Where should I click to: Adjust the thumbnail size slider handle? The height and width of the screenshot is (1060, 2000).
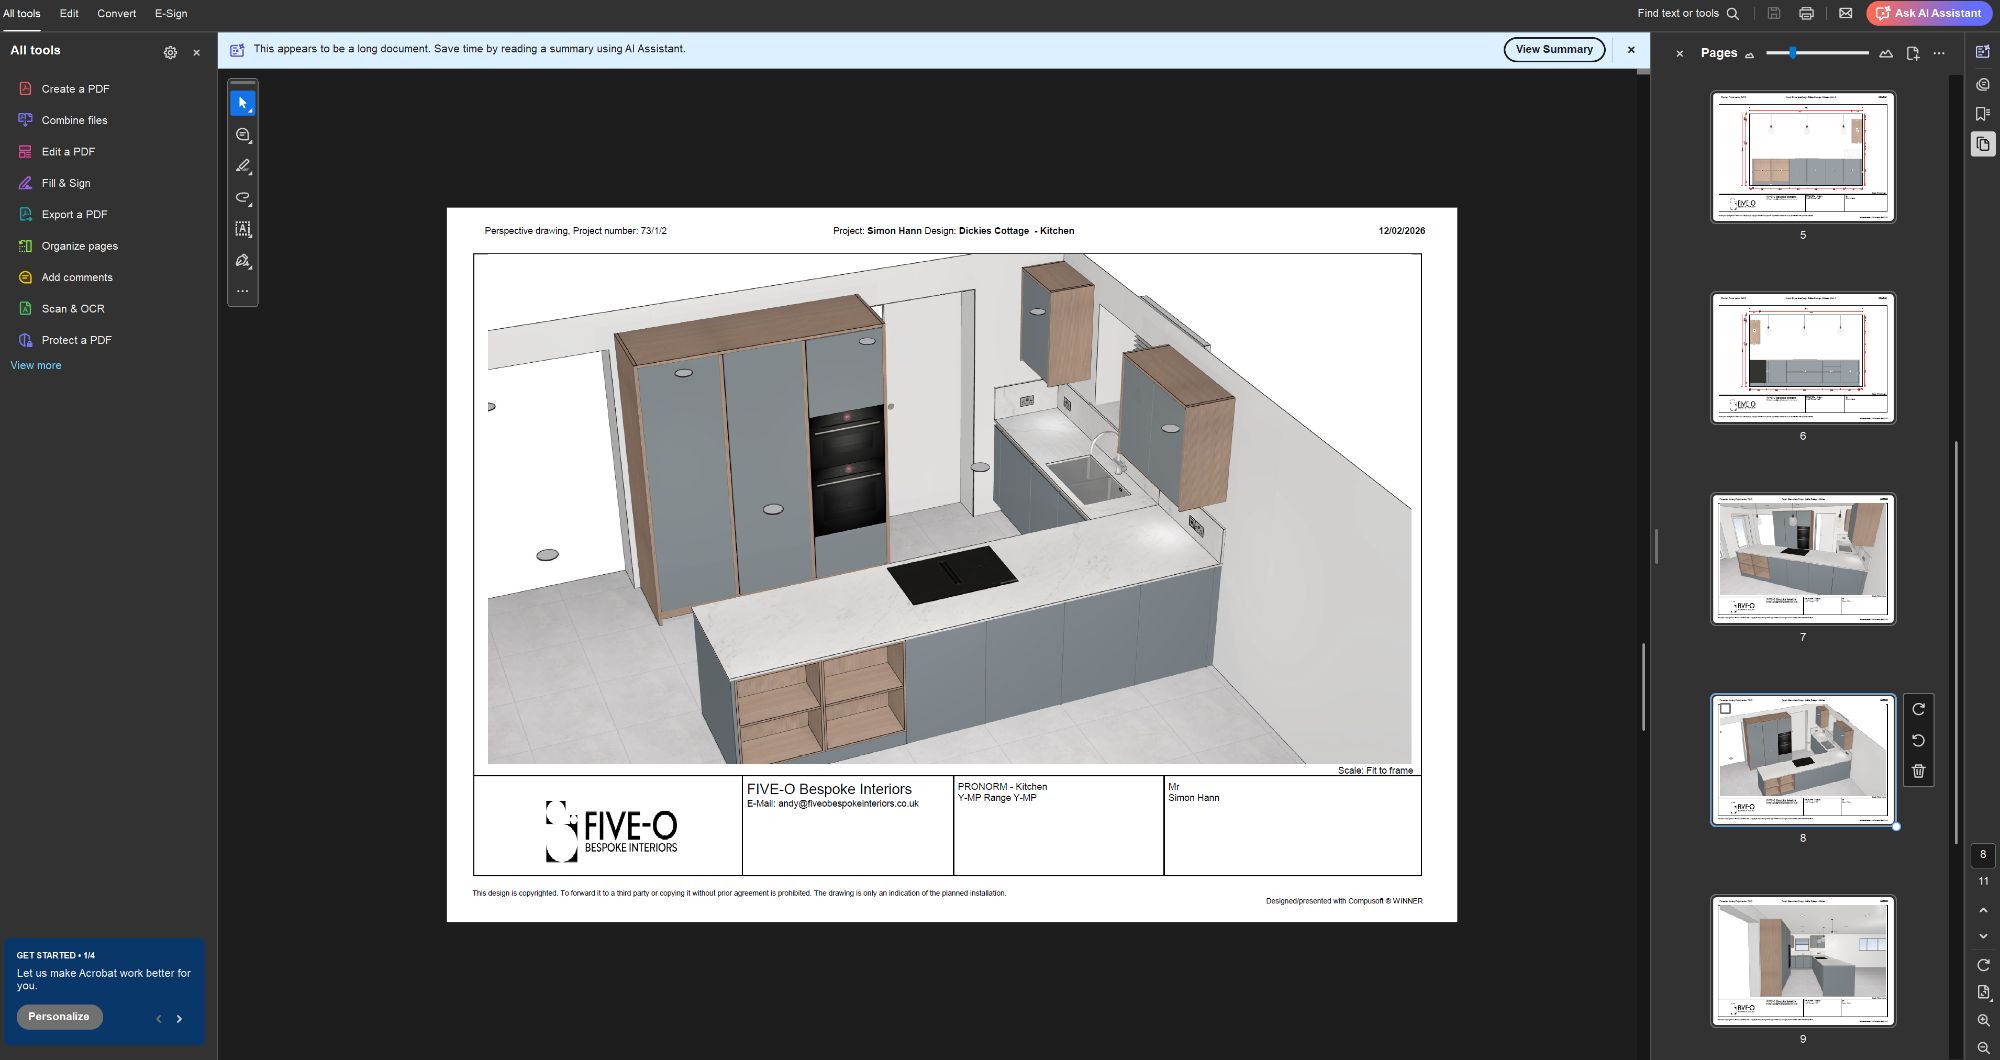1793,53
